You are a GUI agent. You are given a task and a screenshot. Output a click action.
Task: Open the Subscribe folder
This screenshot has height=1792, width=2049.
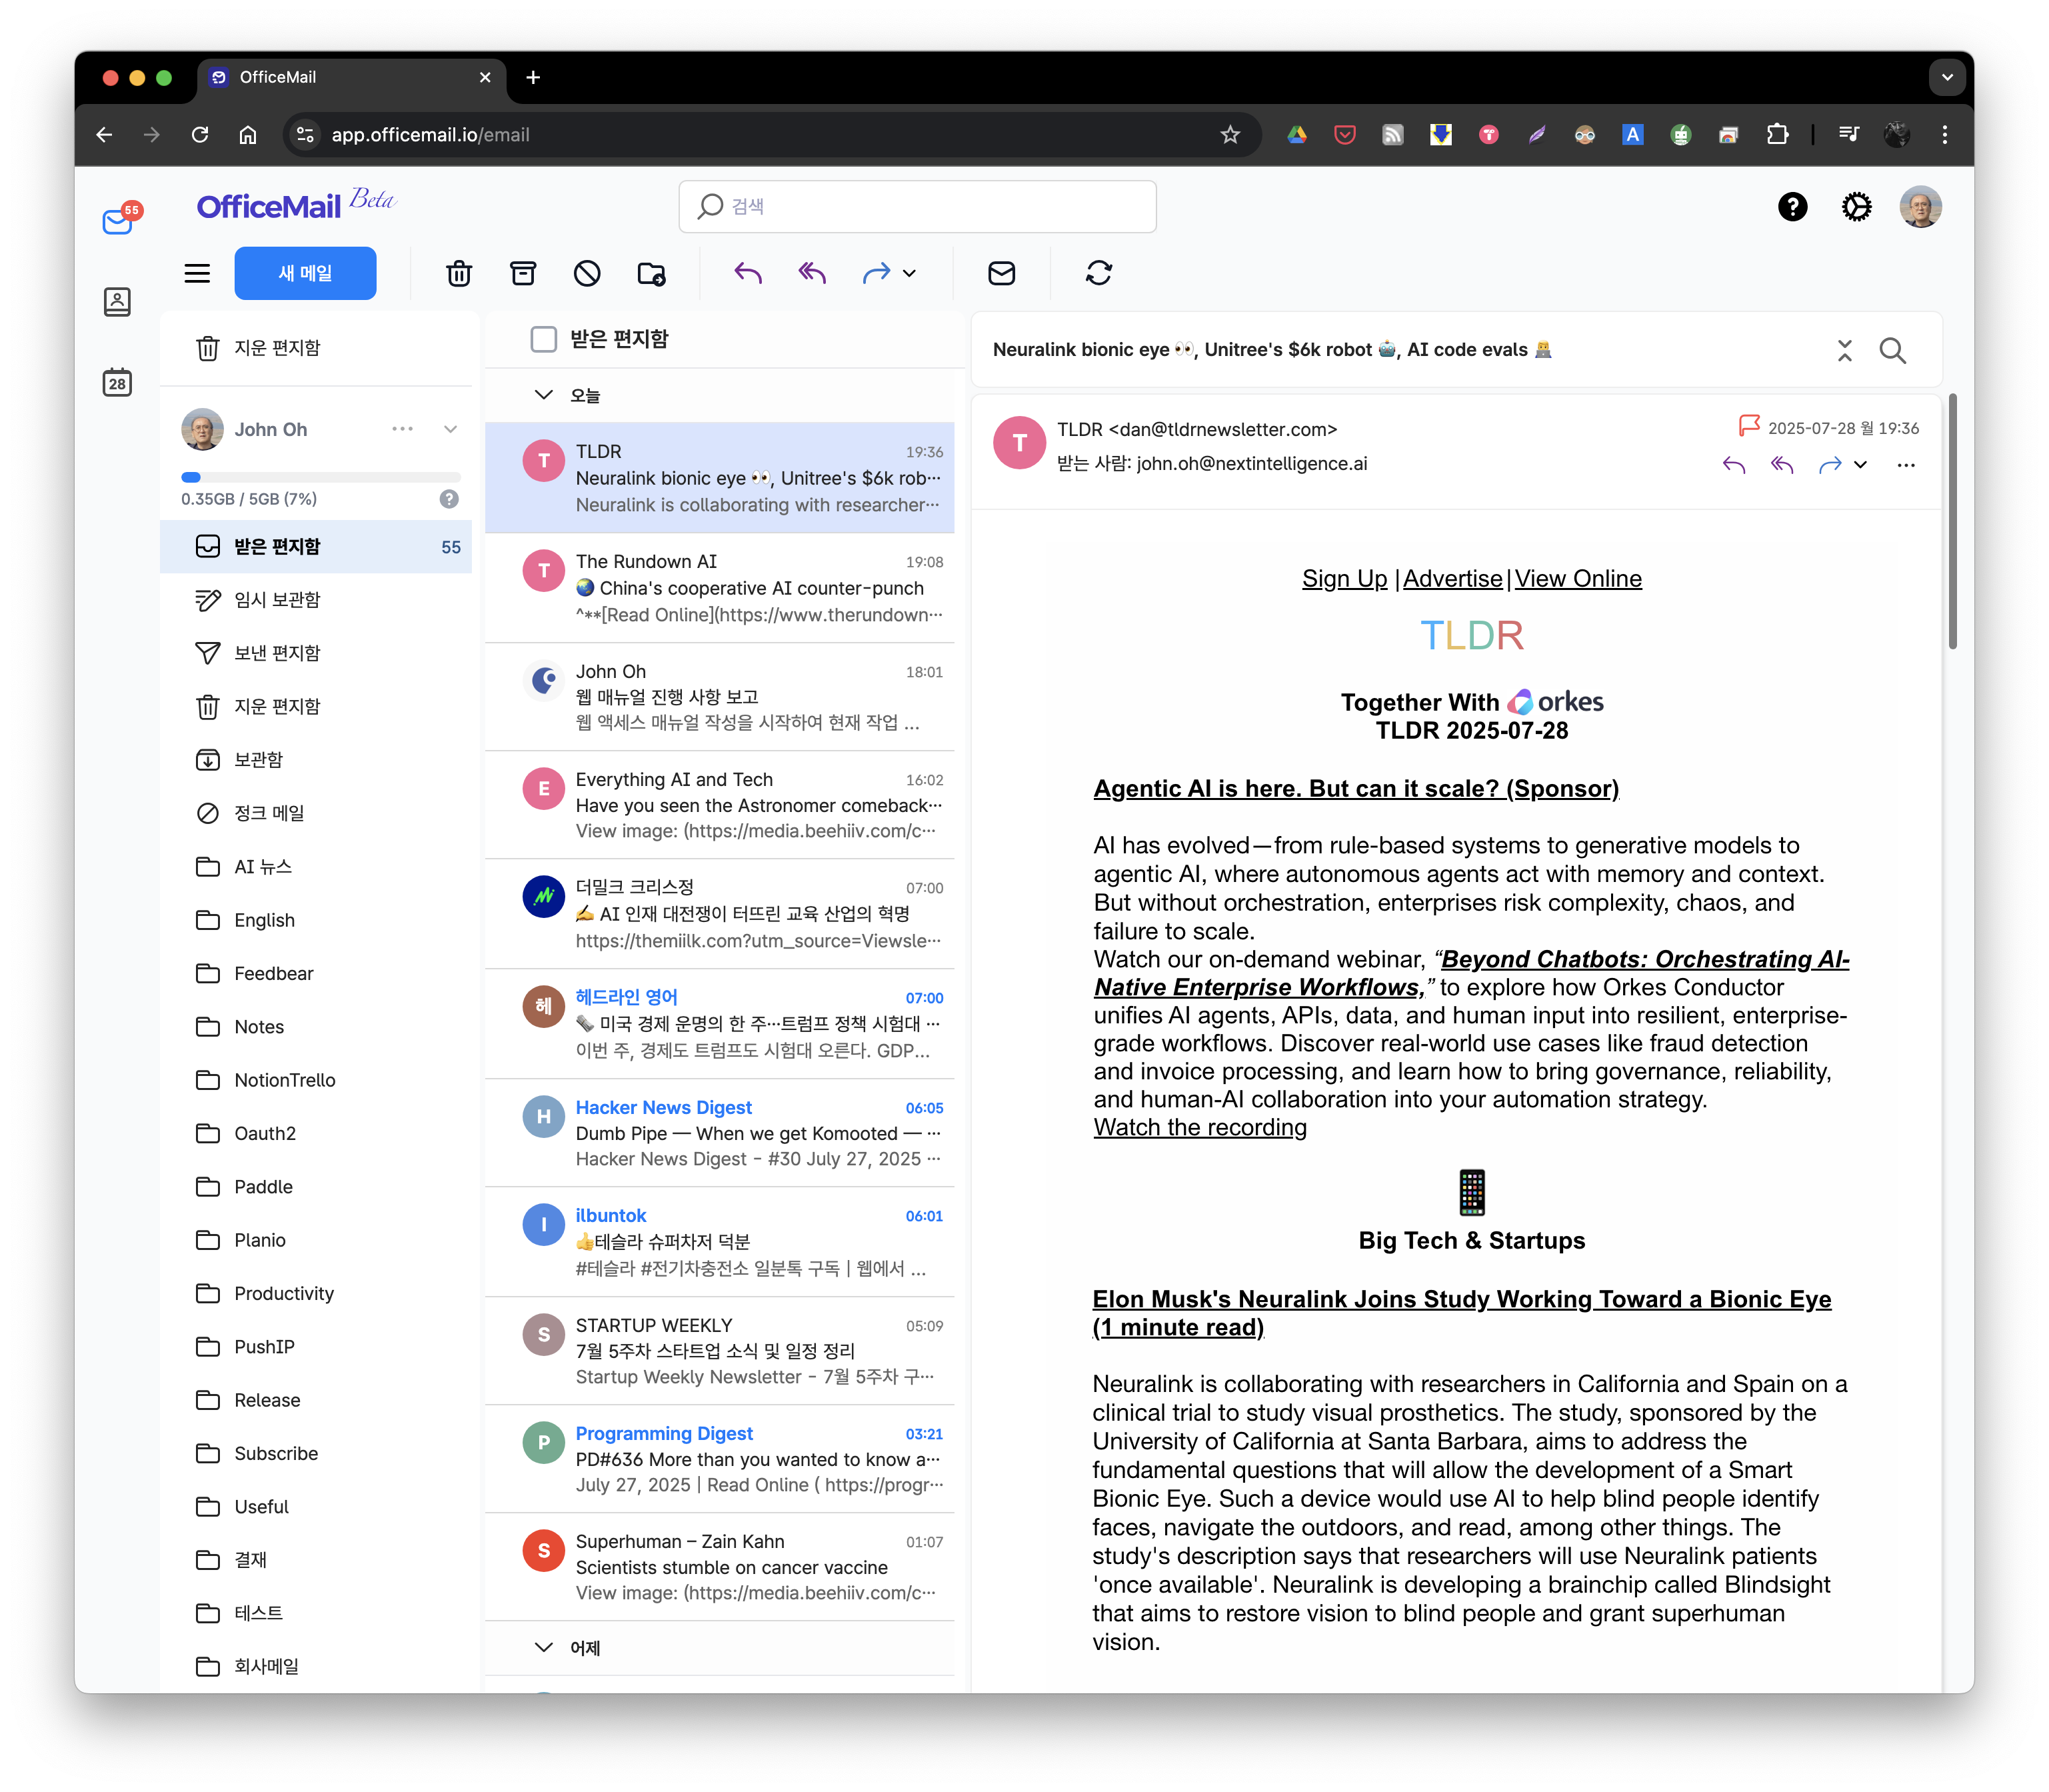[315, 1453]
